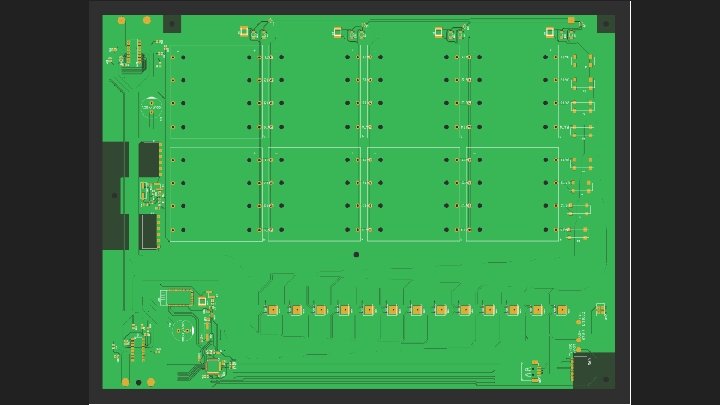
Task: Click the round capacitor footprint near the top-left
Action: [x=151, y=107]
